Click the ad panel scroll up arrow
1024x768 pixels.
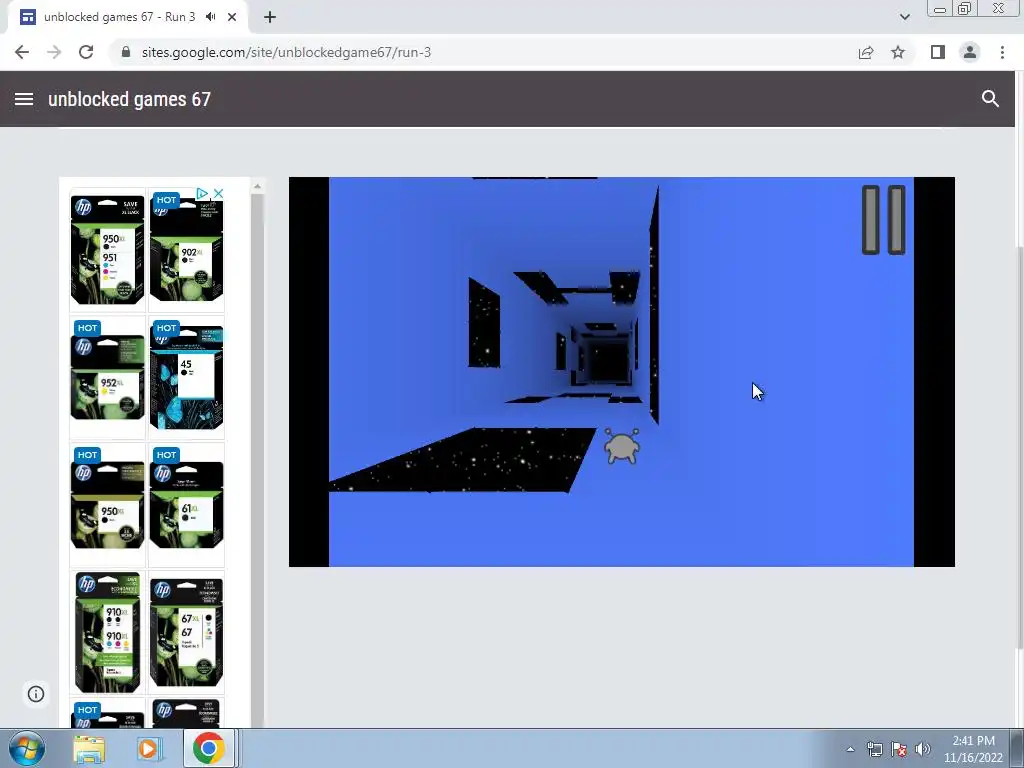point(257,186)
